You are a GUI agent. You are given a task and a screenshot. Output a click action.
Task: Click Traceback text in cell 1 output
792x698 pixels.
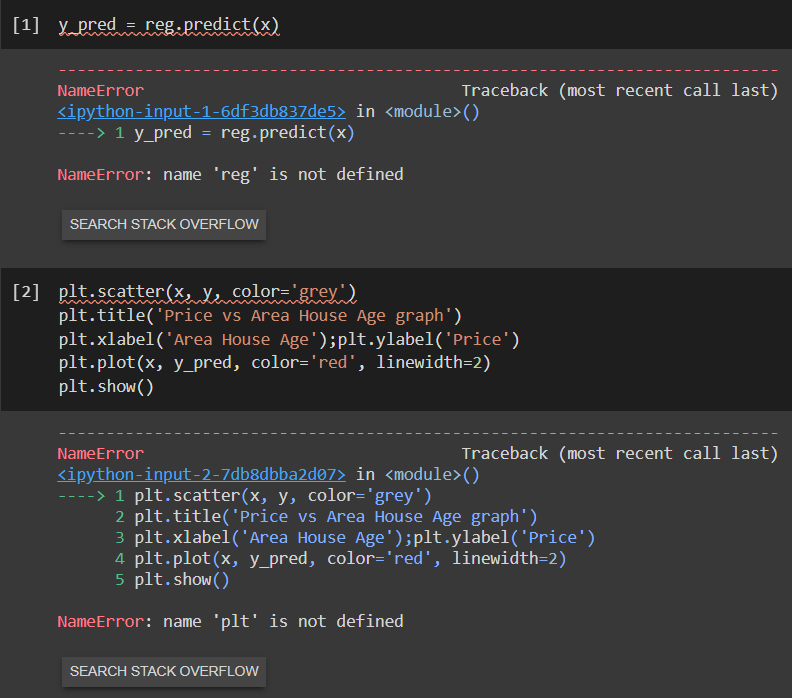[620, 91]
